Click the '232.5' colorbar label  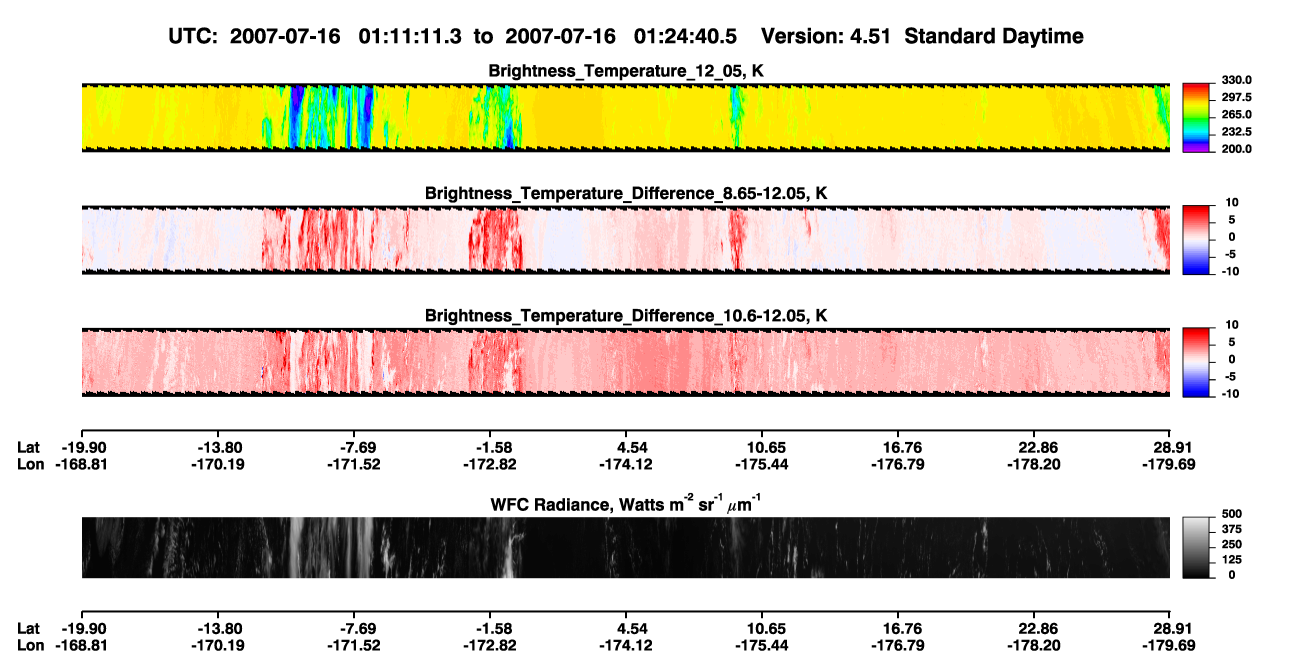coord(1235,132)
